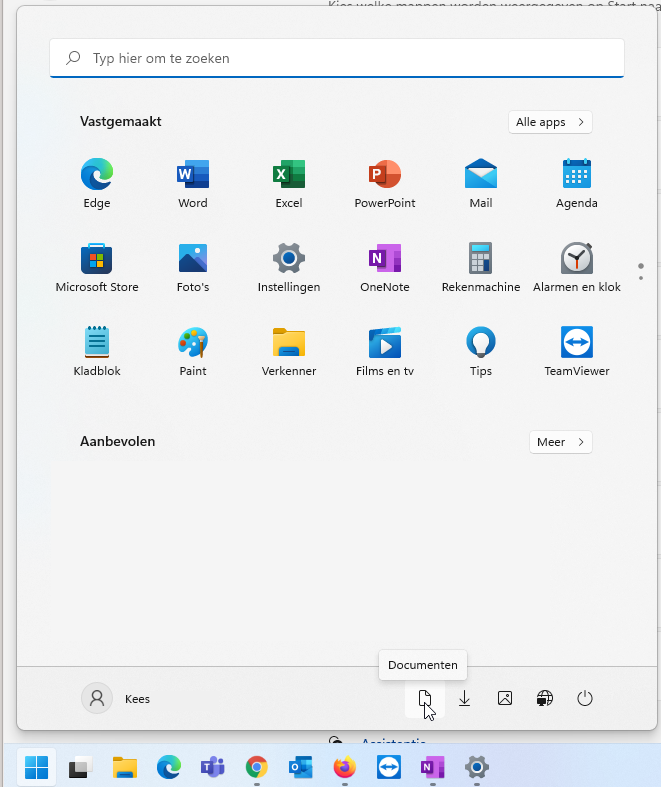Click the Windows Start button on taskbar
661x787 pixels.
(x=37, y=767)
